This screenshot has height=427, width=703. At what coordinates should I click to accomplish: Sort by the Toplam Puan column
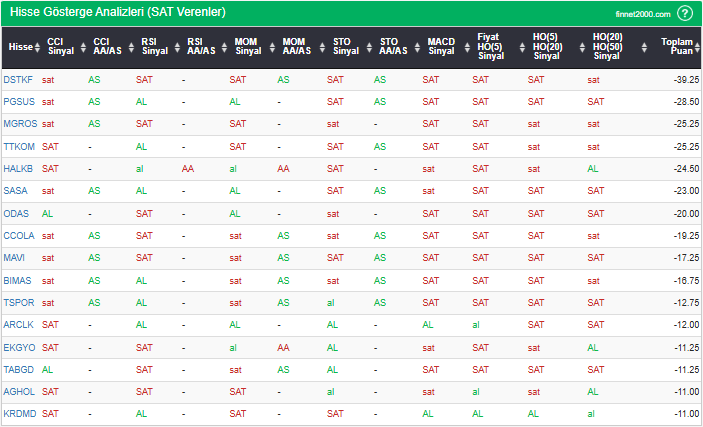click(x=679, y=46)
